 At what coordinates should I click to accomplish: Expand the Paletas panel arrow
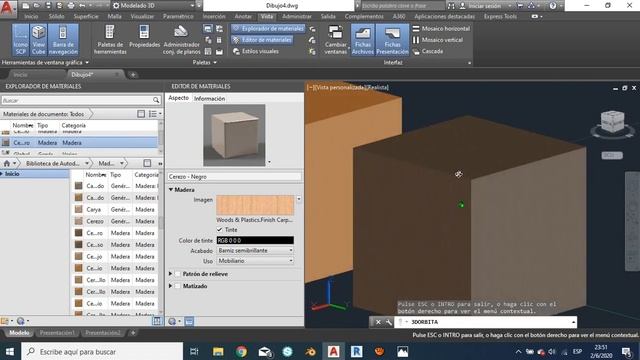215,62
